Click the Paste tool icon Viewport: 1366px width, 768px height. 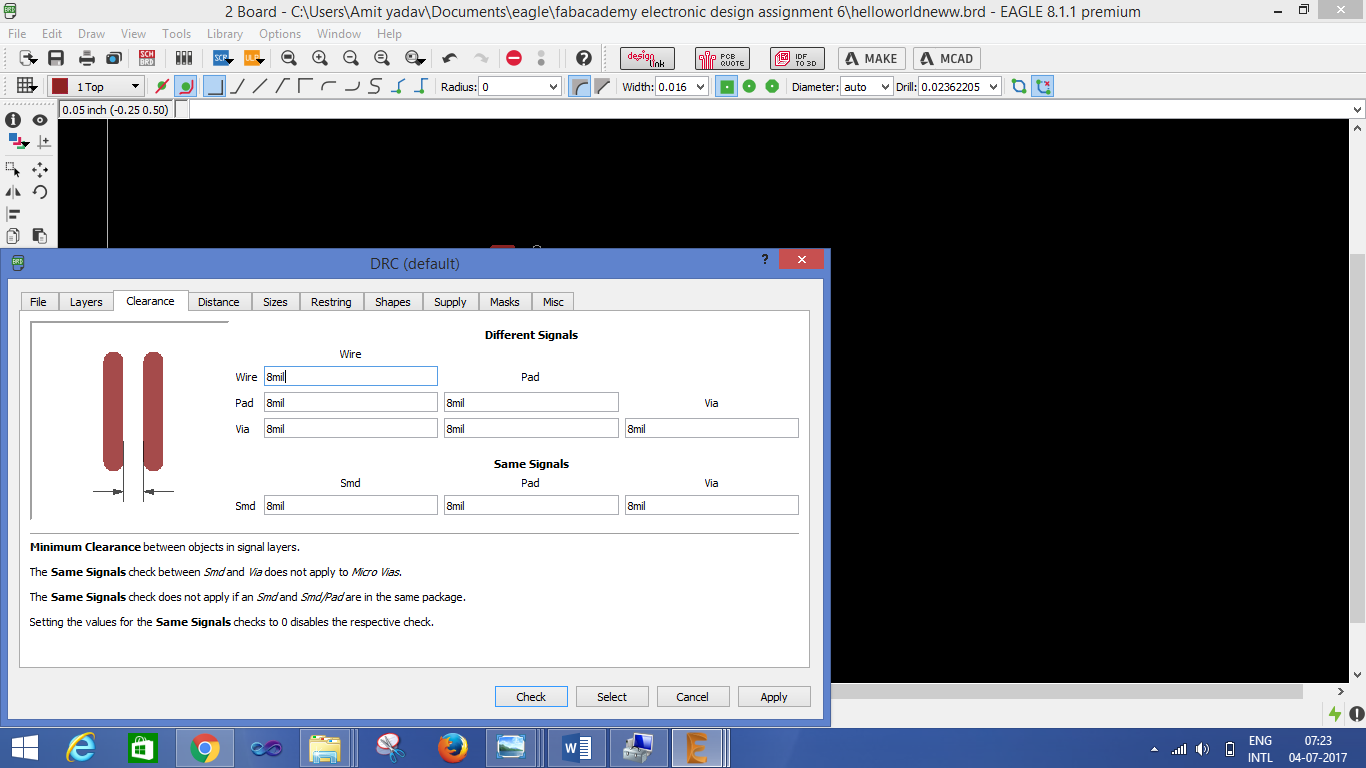[40, 236]
